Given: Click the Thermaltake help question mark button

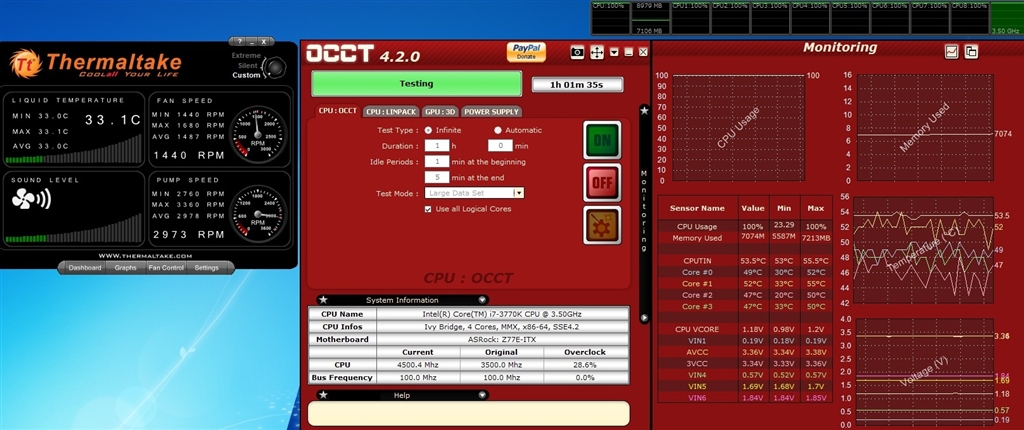Looking at the screenshot, I should [240, 41].
